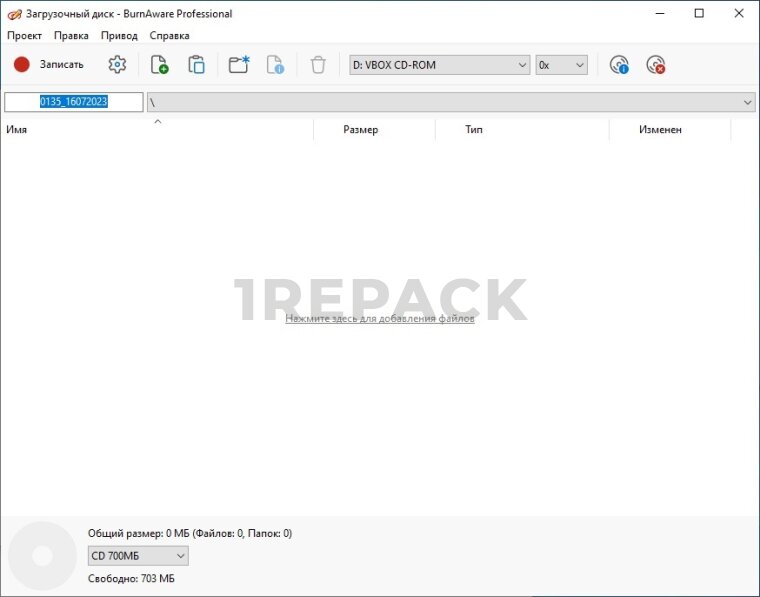Open disc info icon in toolbar
Viewport: 760px width, 597px height.
point(619,65)
